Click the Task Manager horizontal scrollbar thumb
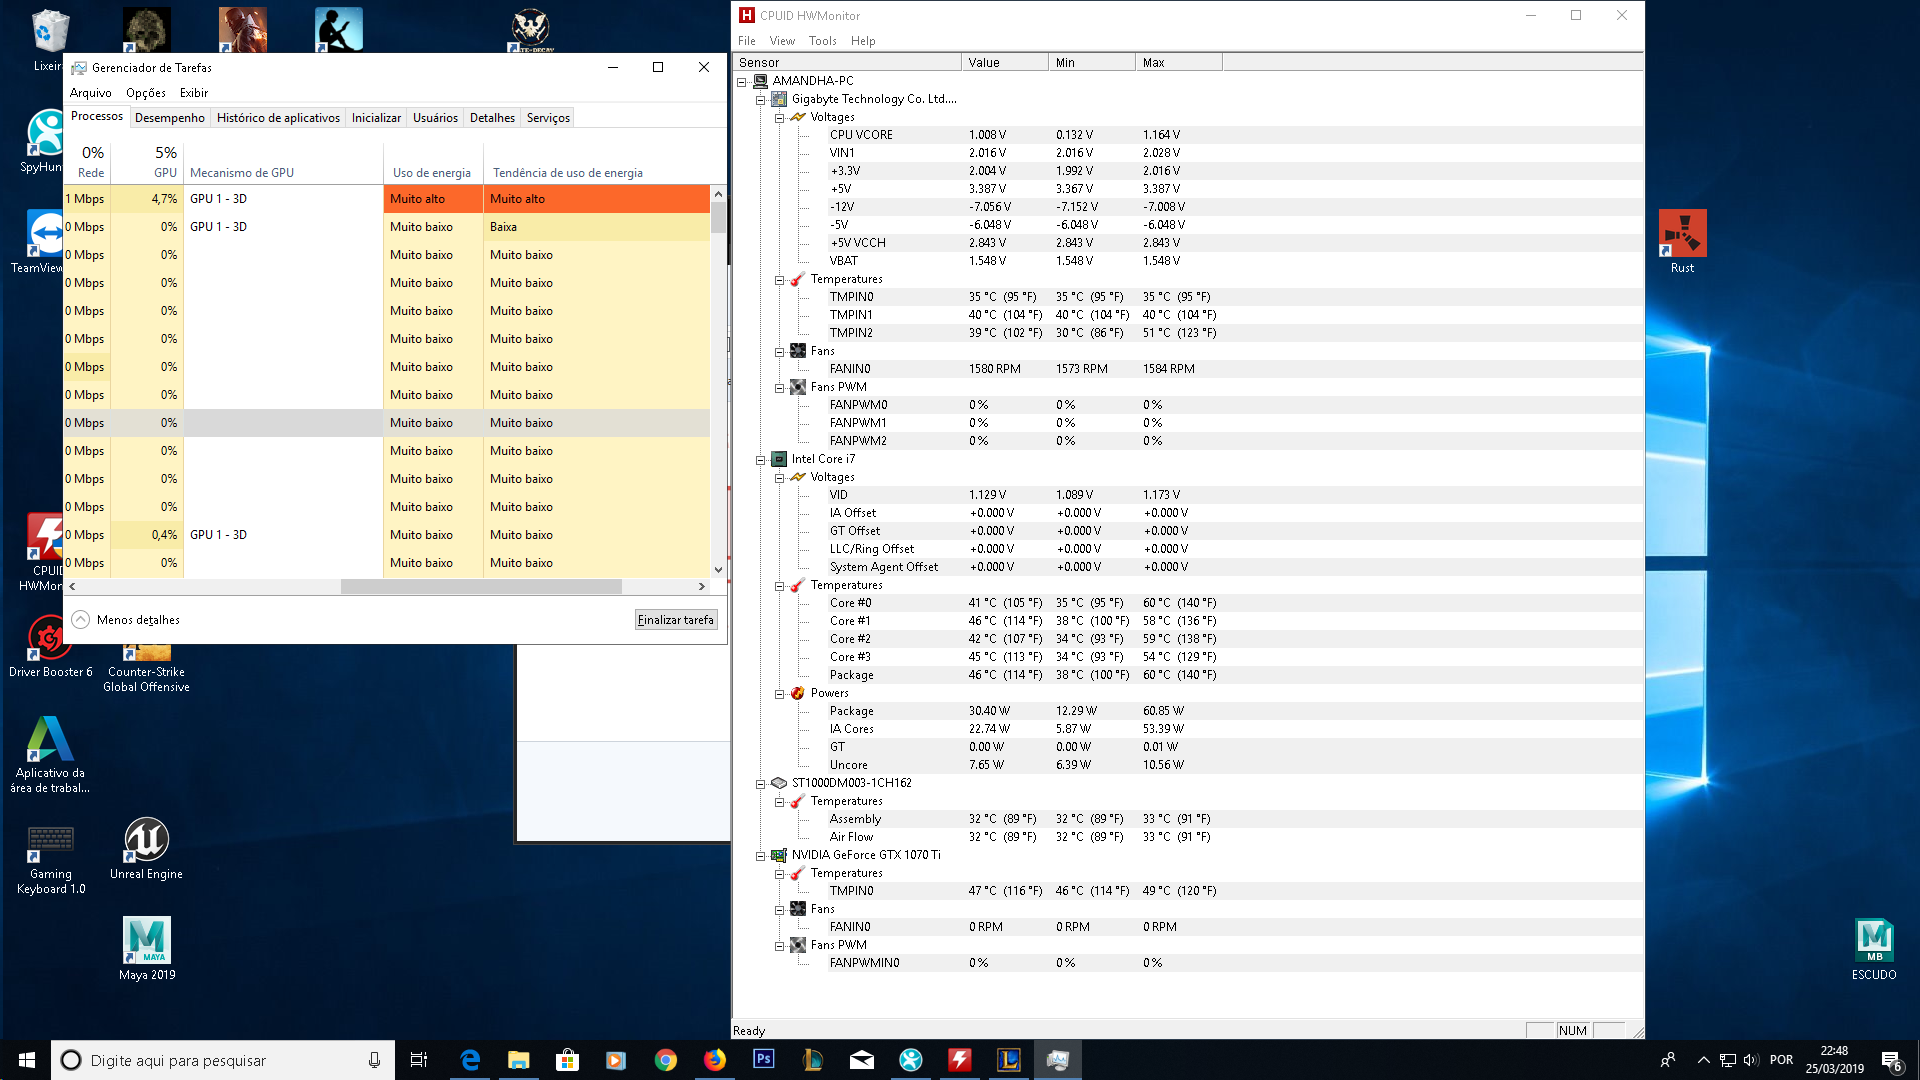Image resolution: width=1920 pixels, height=1080 pixels. tap(480, 587)
